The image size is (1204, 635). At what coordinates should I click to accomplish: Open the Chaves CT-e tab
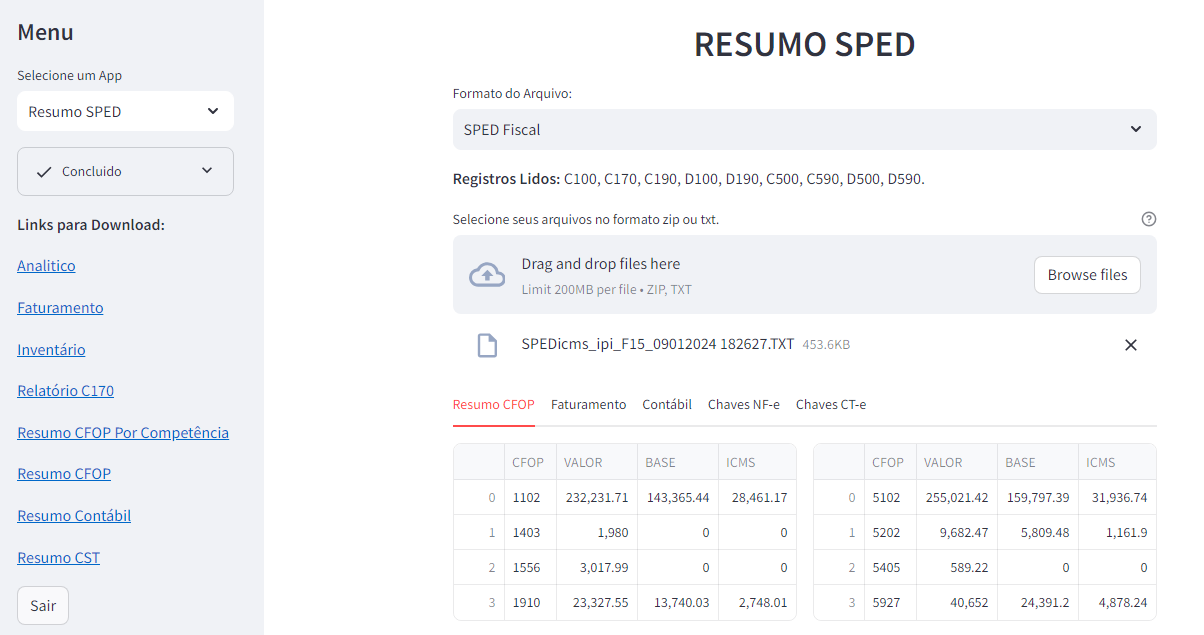click(x=831, y=405)
